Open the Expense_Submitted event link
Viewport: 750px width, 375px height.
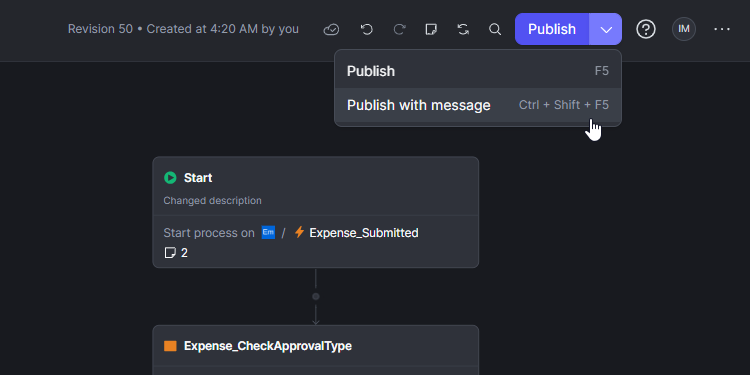[x=364, y=233]
